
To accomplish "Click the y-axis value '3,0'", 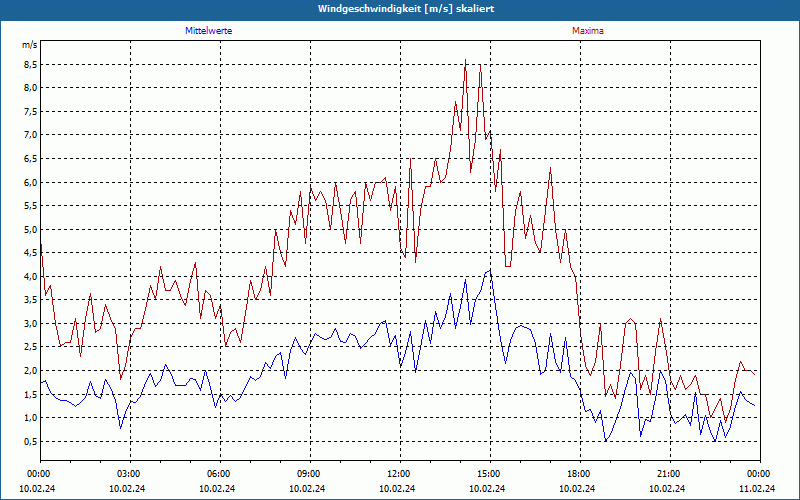I will pyautogui.click(x=31, y=323).
